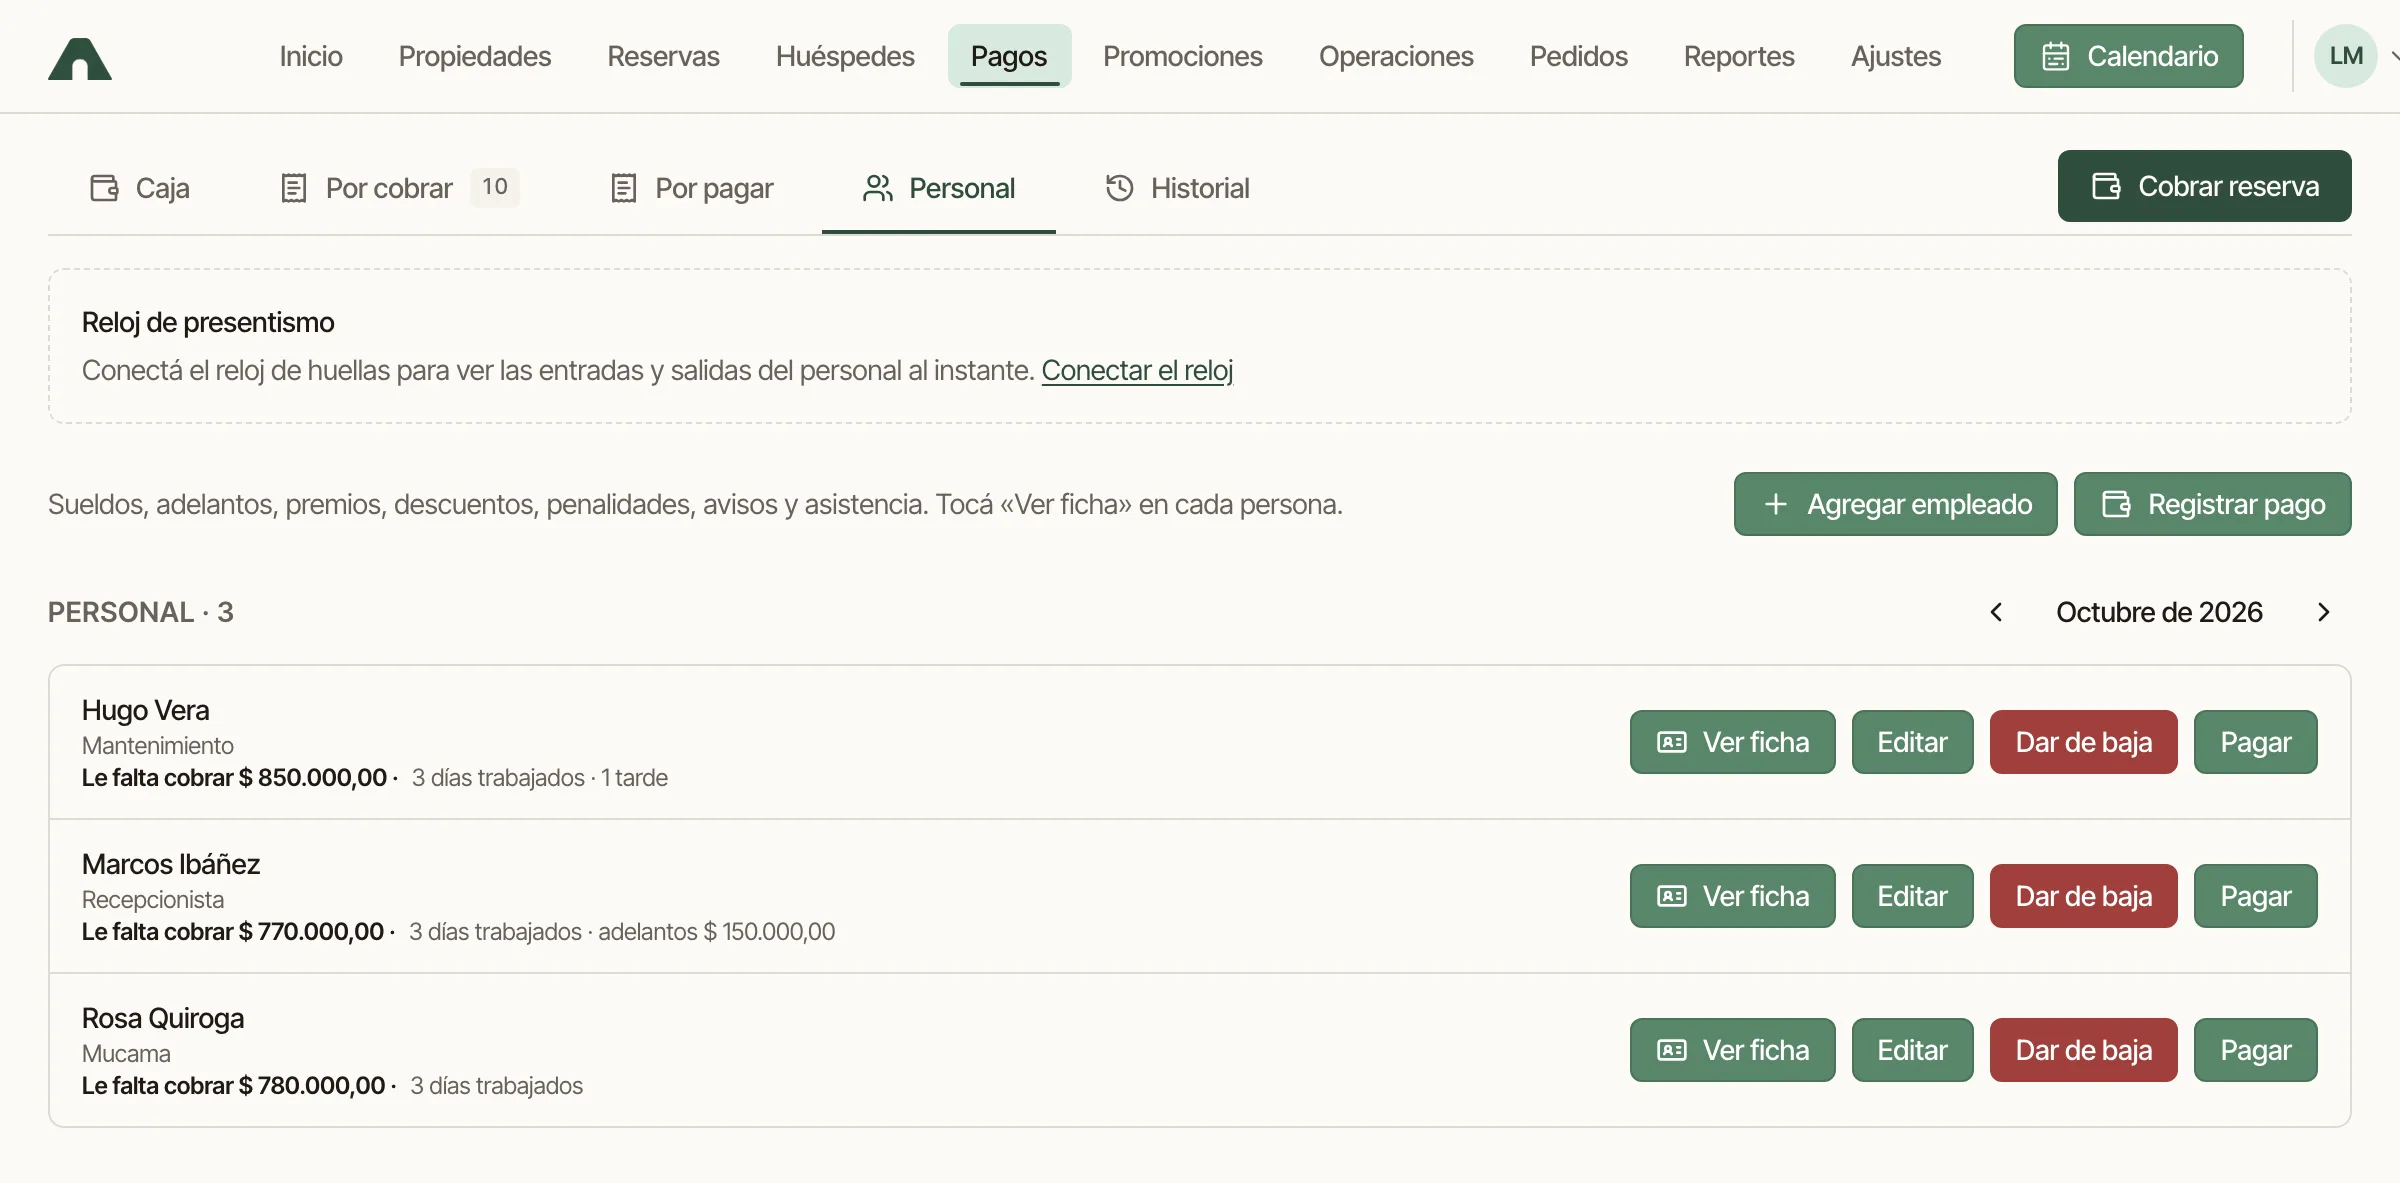Edit Marcos Ibáñez's record
This screenshot has width=2400, height=1183.
(x=1912, y=896)
